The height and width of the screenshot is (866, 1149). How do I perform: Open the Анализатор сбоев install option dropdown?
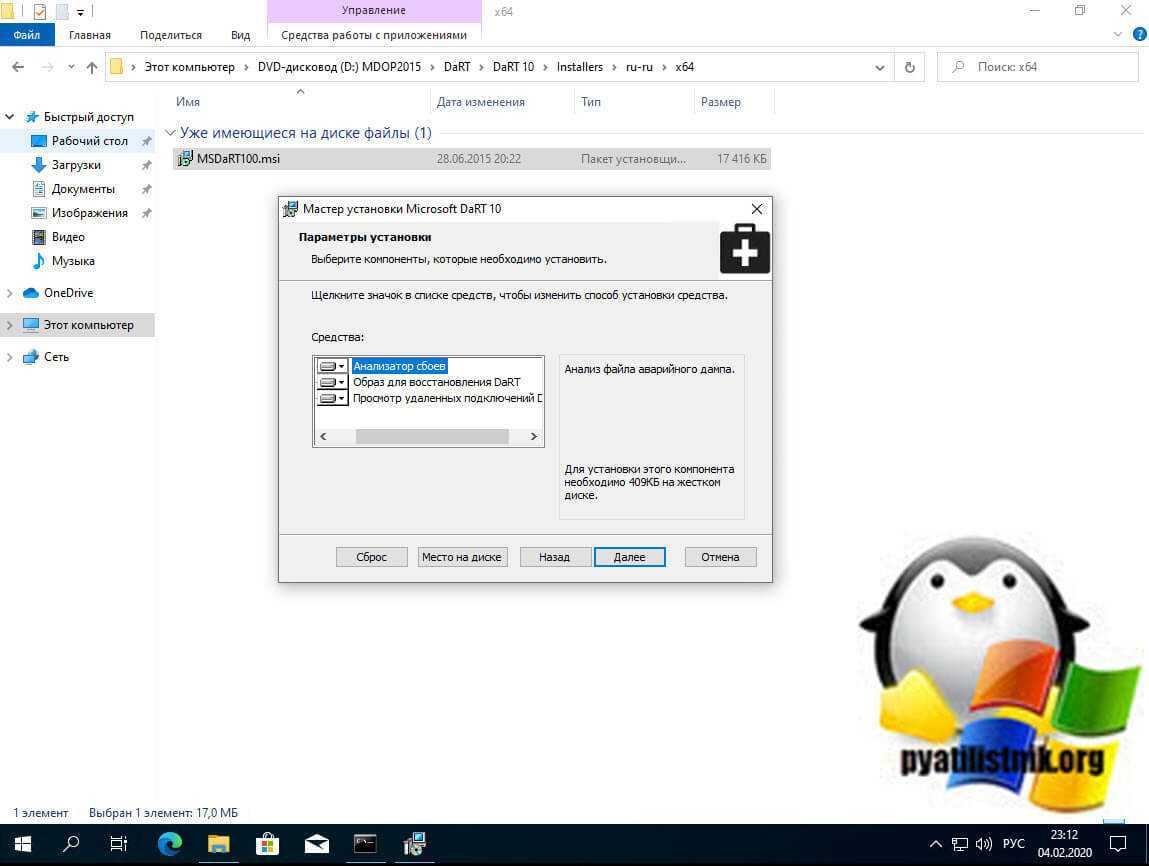[x=332, y=367]
